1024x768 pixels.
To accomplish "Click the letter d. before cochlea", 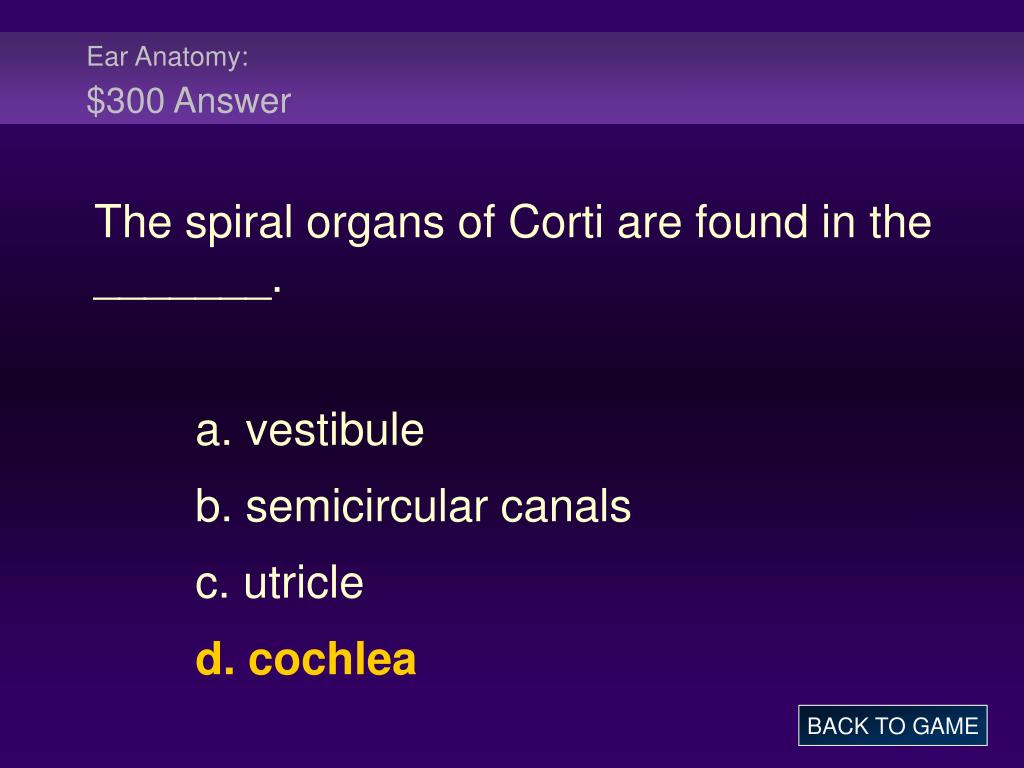I will [215, 658].
